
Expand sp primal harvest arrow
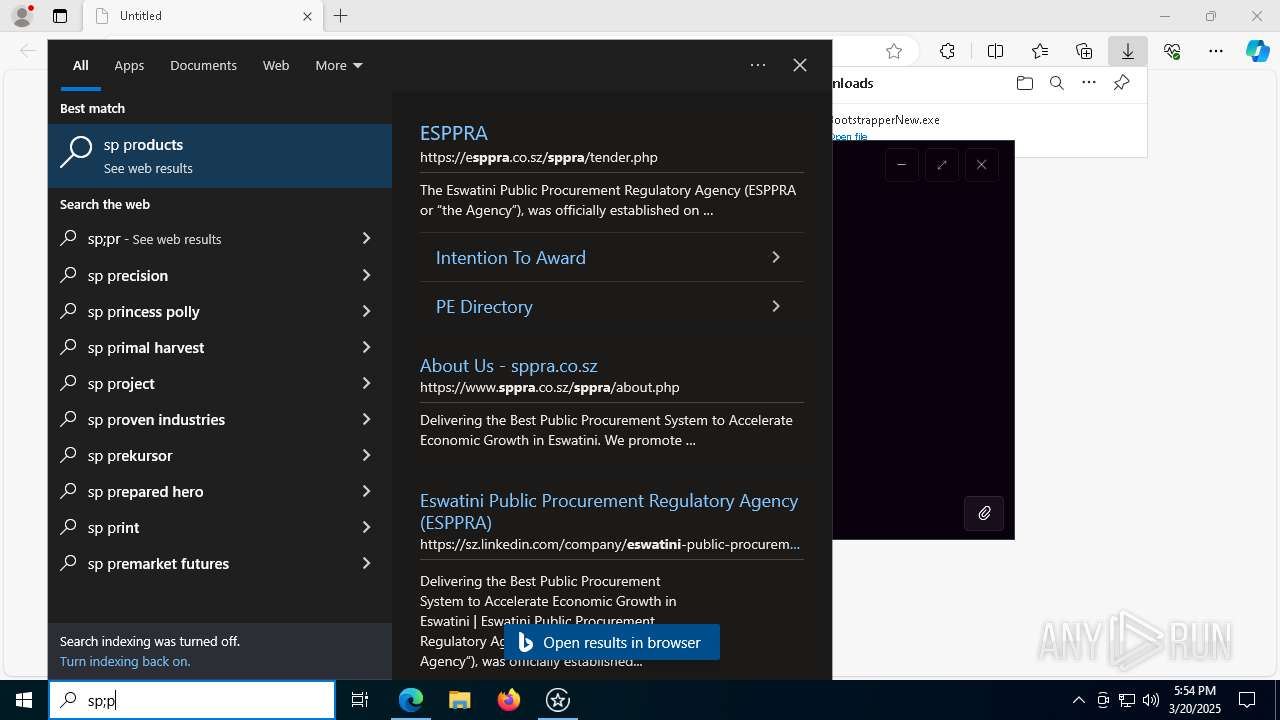(x=366, y=347)
